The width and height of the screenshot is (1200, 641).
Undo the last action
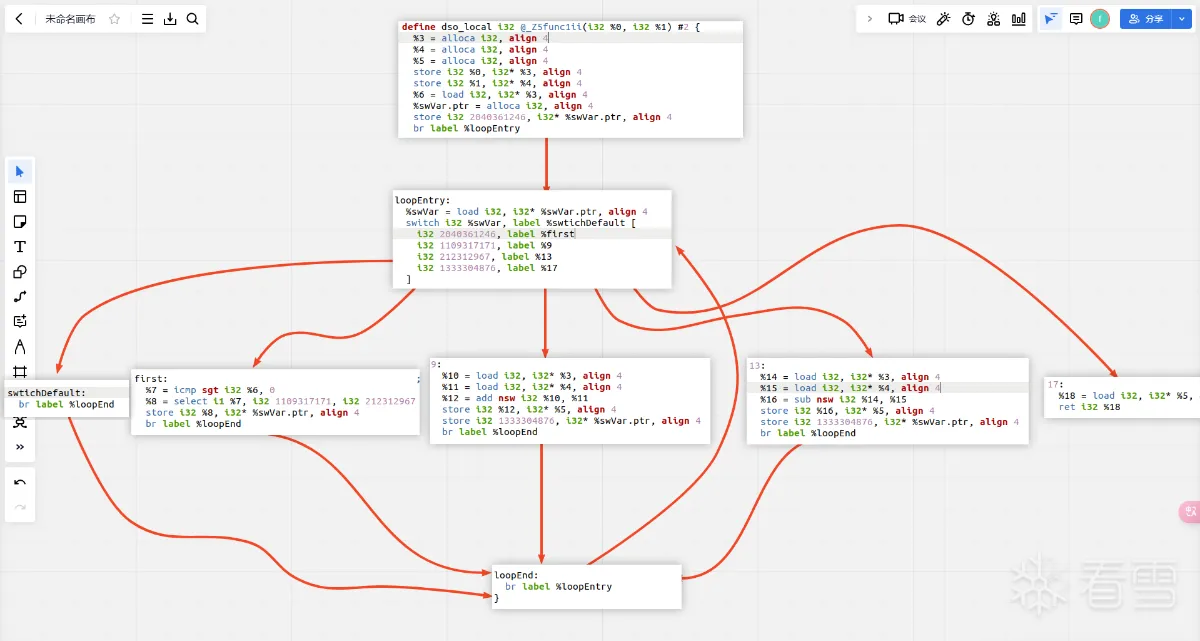tap(20, 483)
